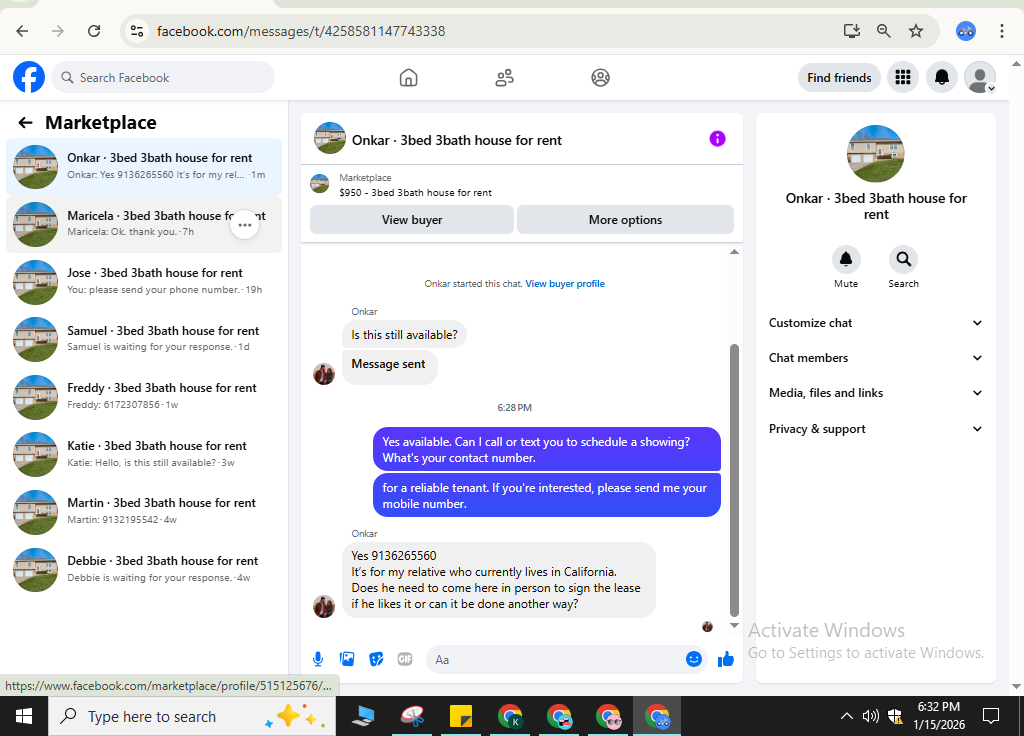The image size is (1024, 736).
Task: Open the Friends icon in top navigation
Action: coord(504,78)
